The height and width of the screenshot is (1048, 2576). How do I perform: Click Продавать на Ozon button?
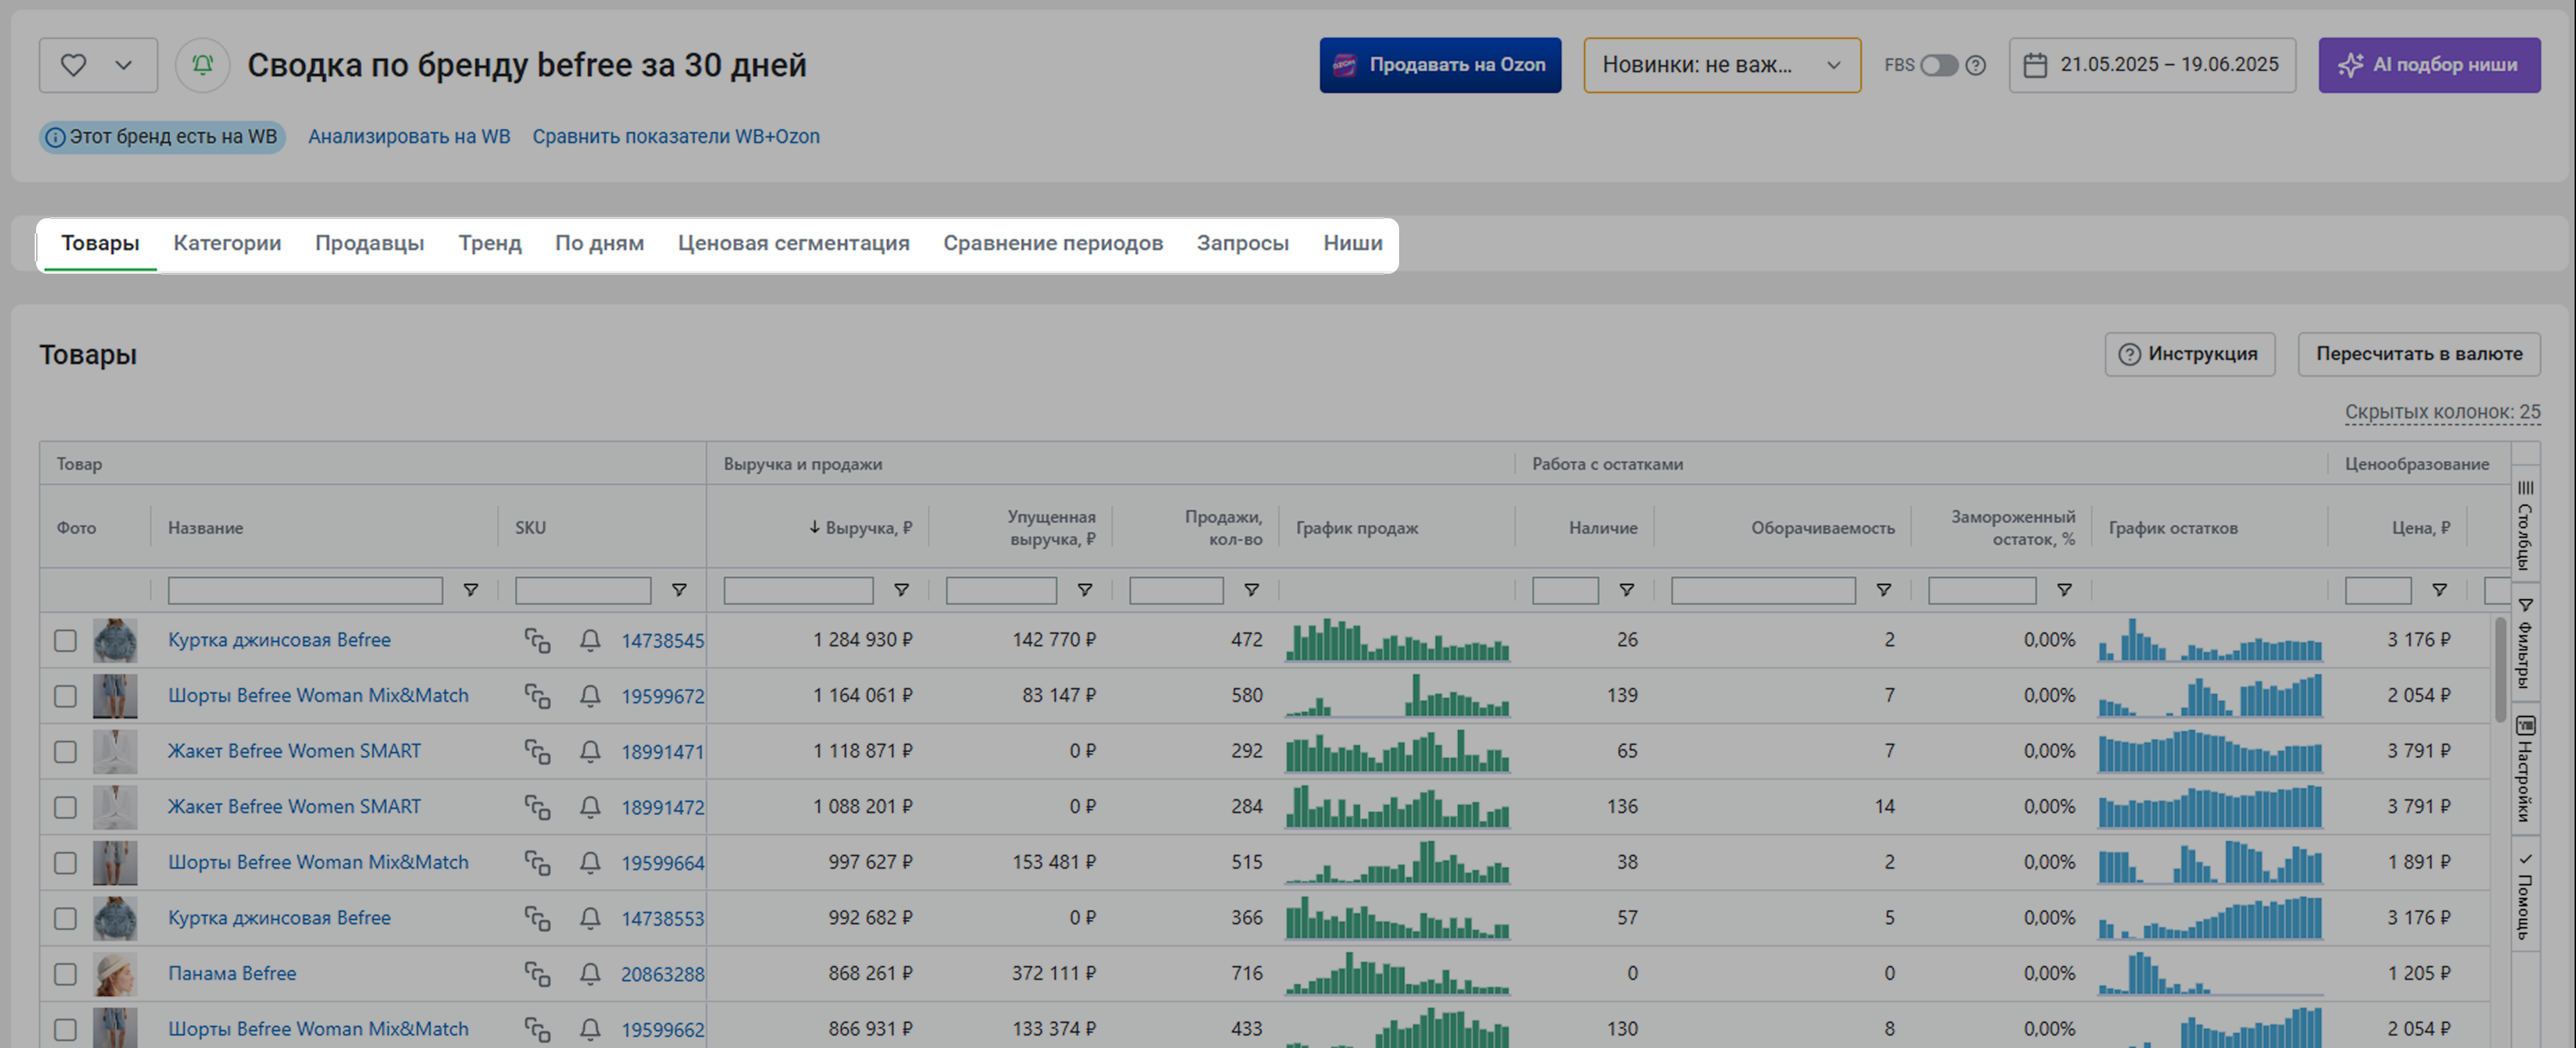[x=1440, y=65]
